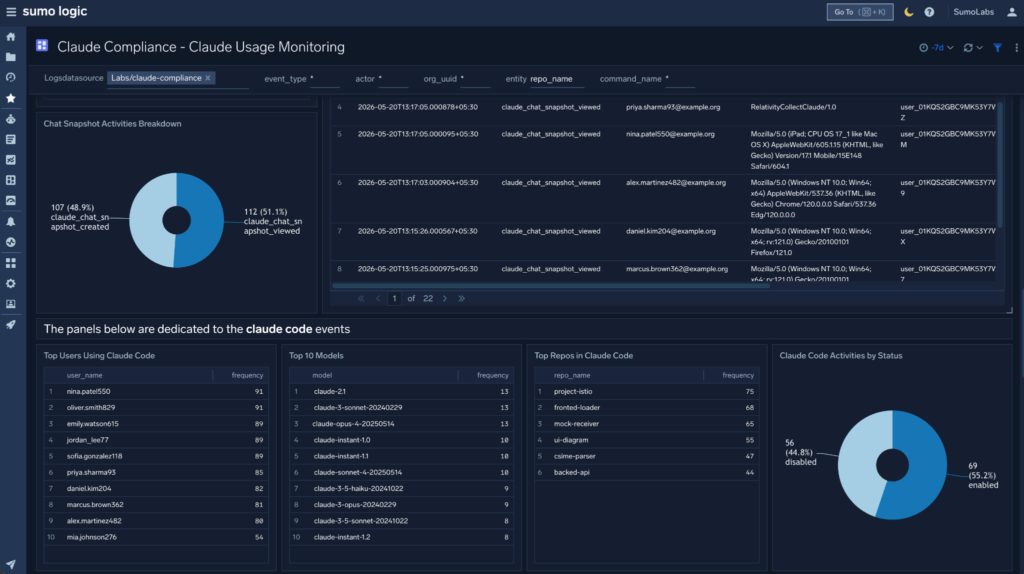Viewport: 1024px width, 574px height.
Task: Click the enabled slice of Claude Code status pie
Action: coord(927,465)
